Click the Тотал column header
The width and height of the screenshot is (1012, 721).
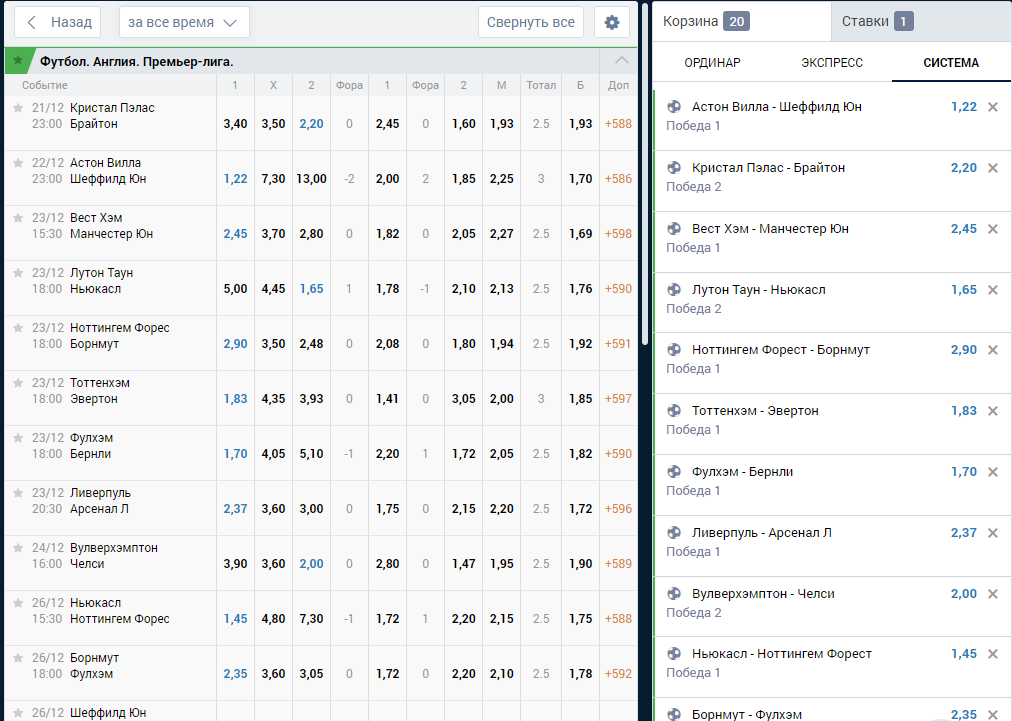coord(541,85)
